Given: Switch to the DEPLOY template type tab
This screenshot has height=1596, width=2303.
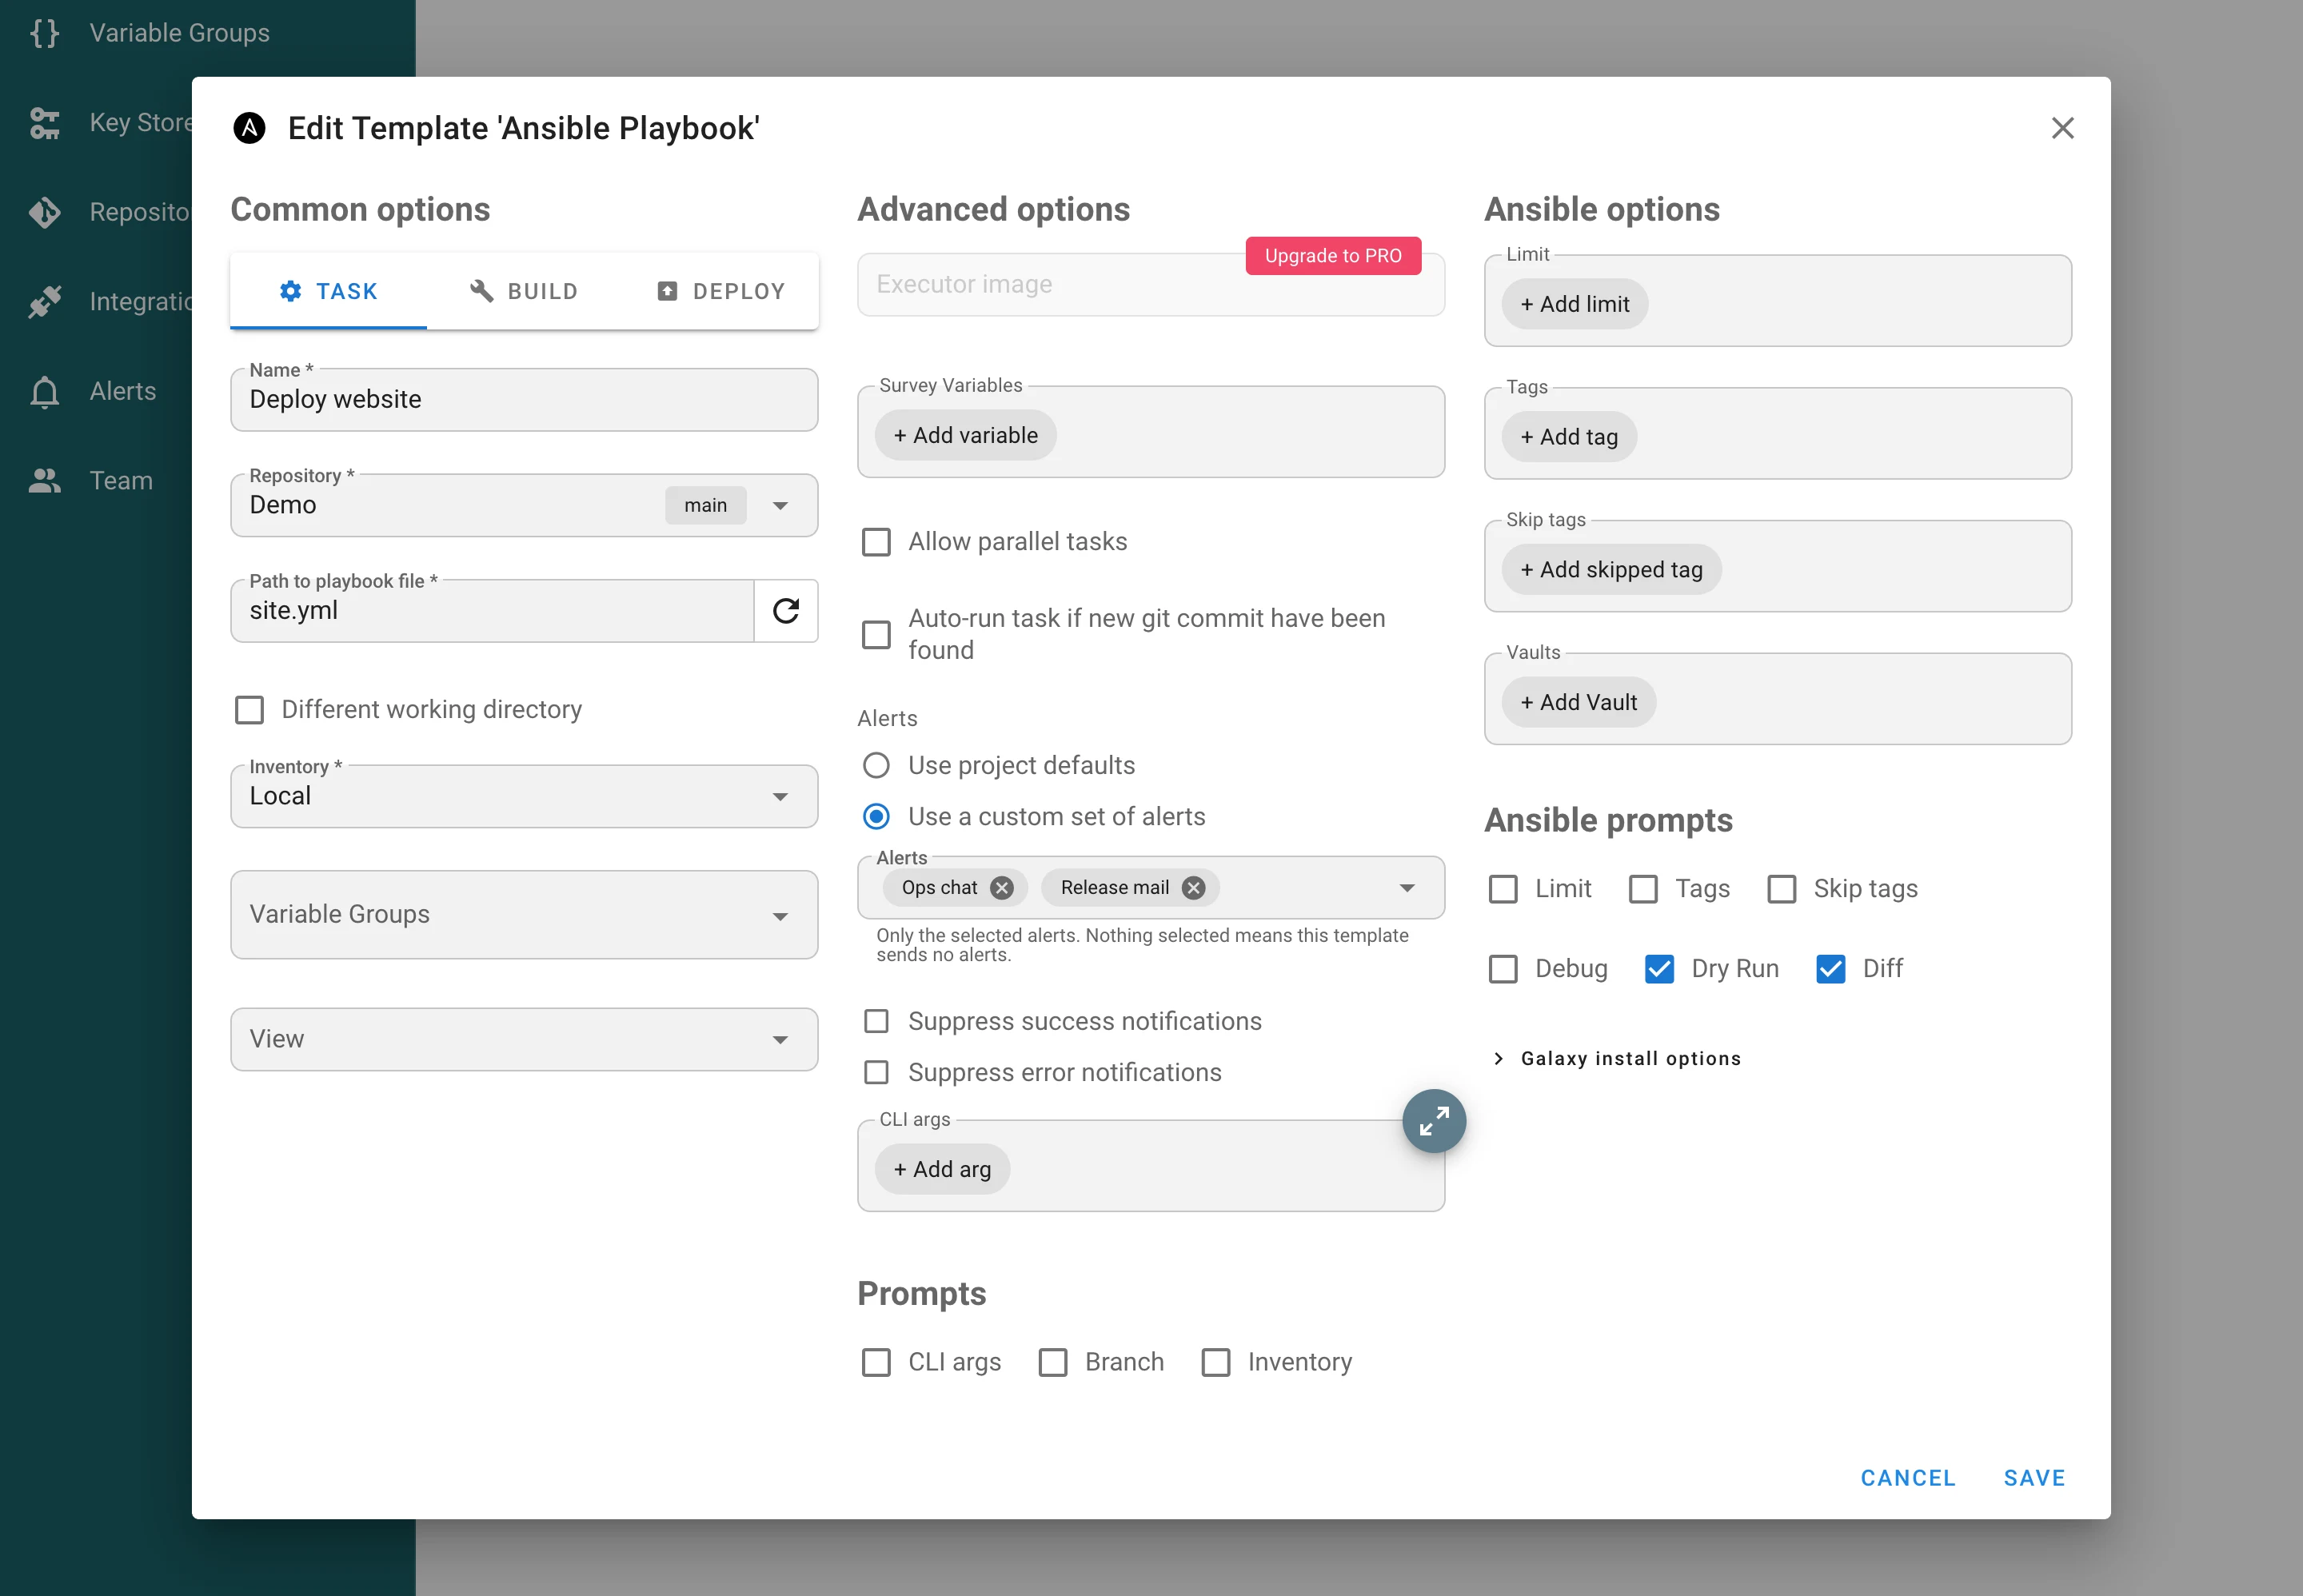Looking at the screenshot, I should (x=721, y=291).
